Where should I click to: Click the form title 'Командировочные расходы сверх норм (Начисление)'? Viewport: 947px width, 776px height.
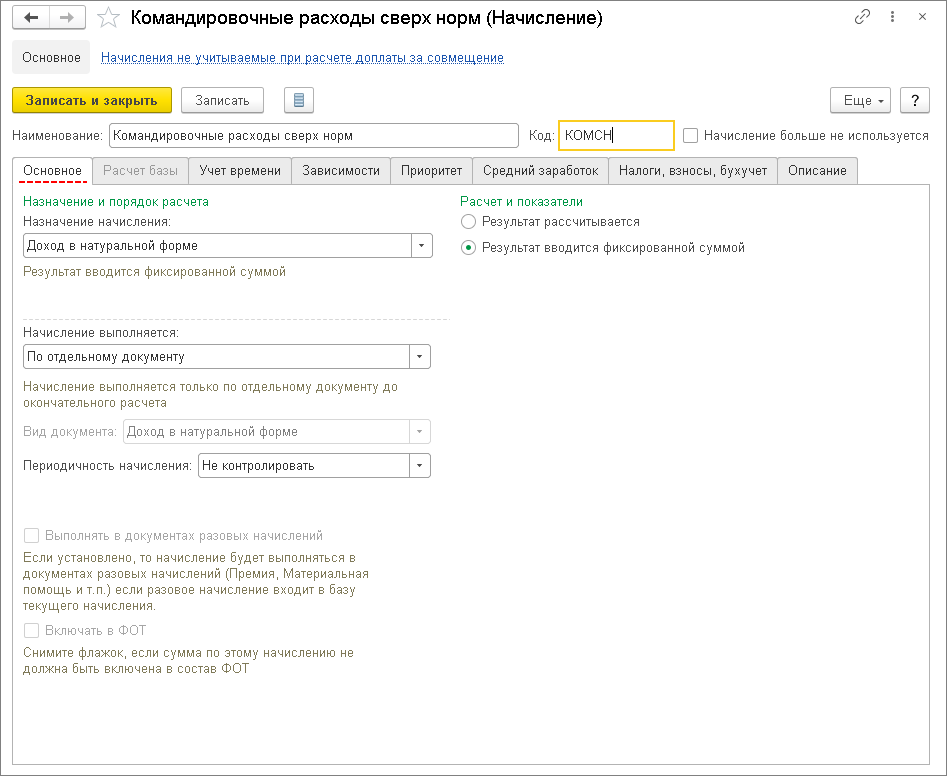pyautogui.click(x=366, y=18)
